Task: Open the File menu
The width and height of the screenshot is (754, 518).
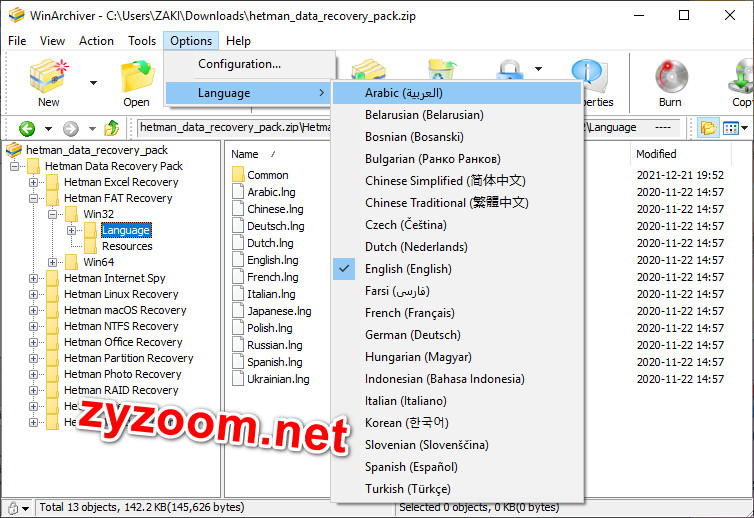Action: [17, 41]
